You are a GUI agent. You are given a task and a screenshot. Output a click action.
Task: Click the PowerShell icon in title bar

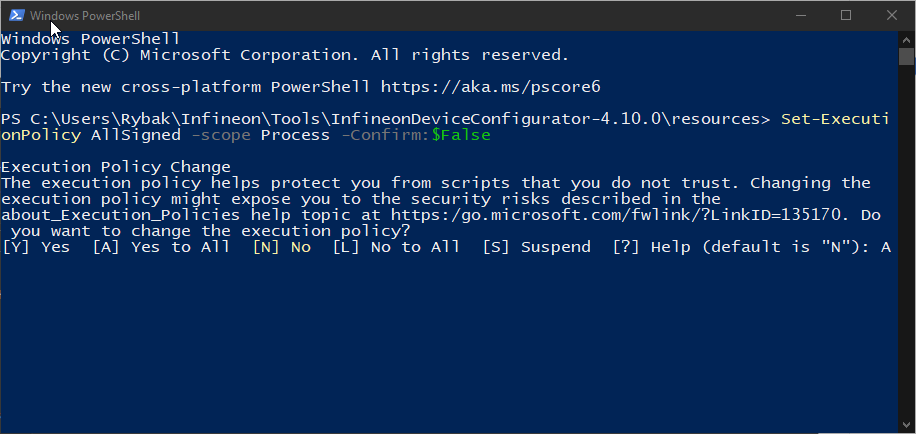[16, 15]
